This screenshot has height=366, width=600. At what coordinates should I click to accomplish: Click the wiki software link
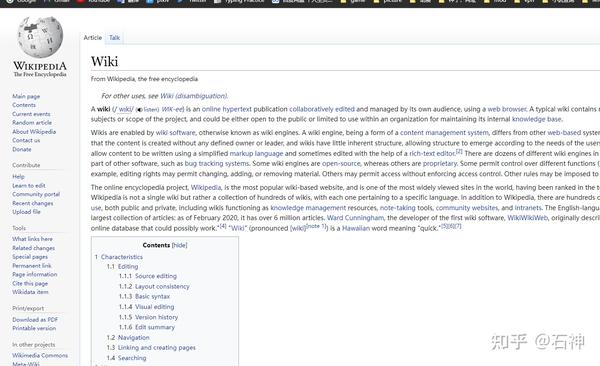(175, 133)
